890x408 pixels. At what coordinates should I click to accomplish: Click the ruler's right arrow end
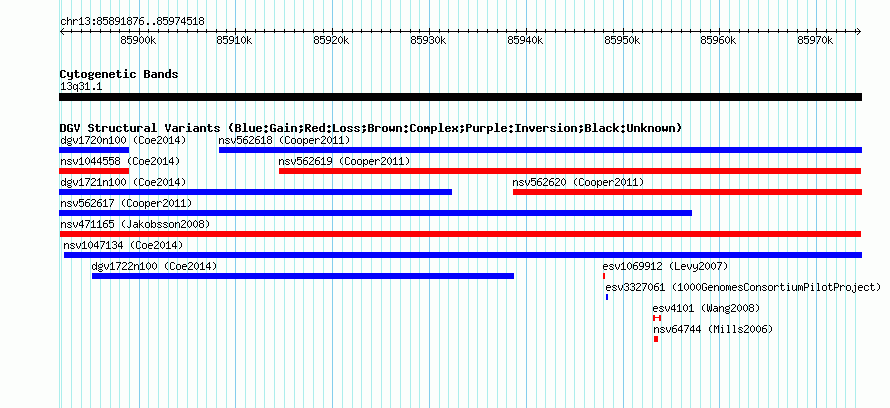[859, 31]
